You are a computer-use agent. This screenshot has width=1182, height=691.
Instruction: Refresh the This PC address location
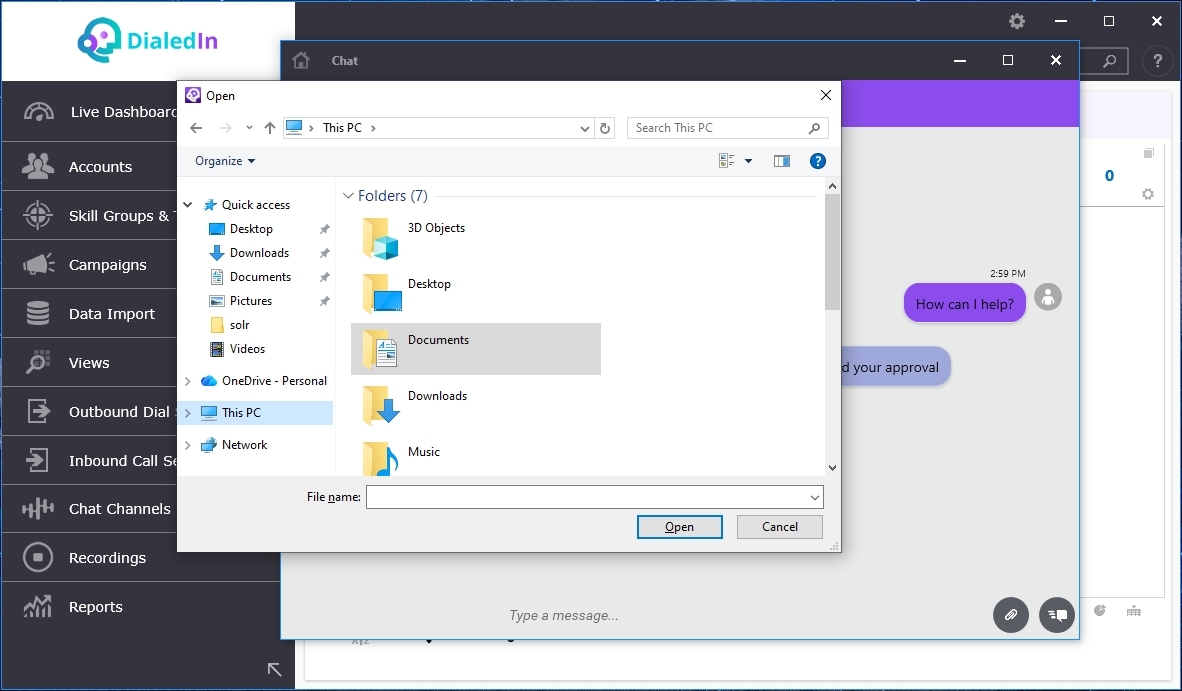click(x=605, y=128)
